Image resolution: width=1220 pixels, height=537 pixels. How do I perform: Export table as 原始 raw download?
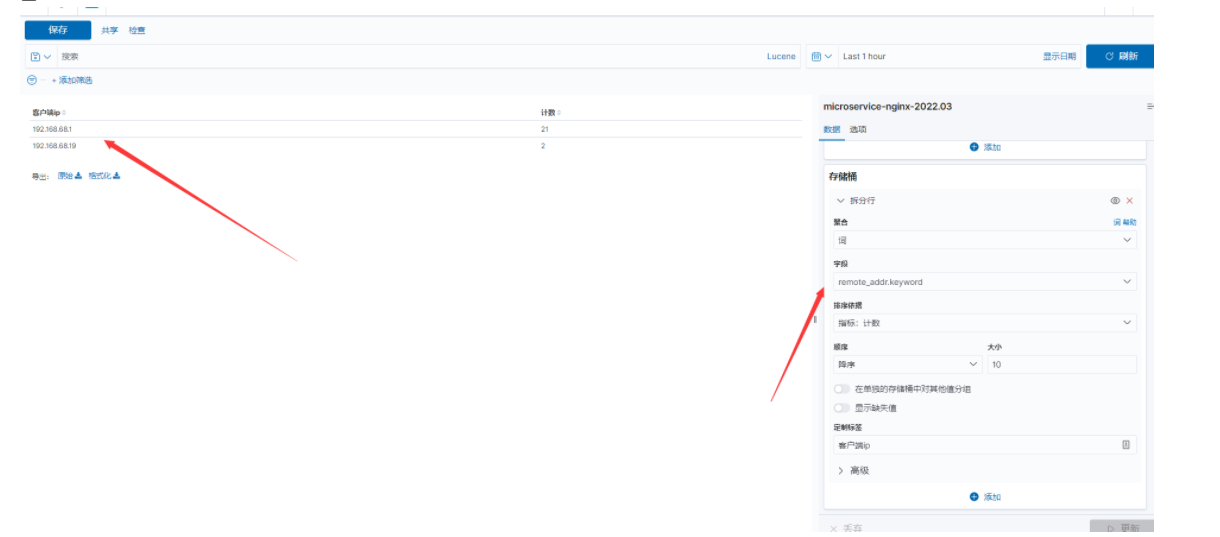(x=70, y=176)
